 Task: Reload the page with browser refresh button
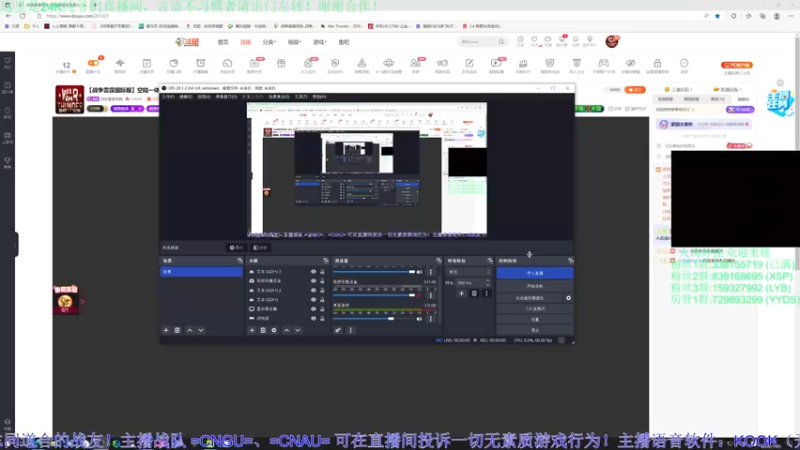click(22, 16)
